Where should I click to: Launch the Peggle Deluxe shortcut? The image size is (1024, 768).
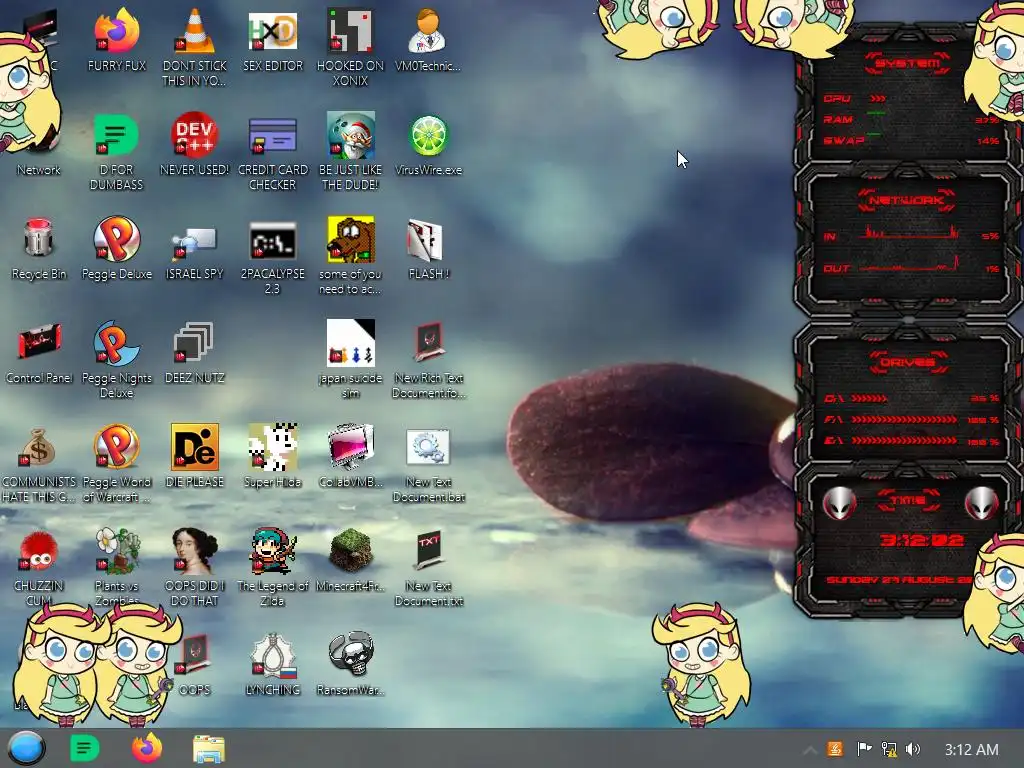116,239
